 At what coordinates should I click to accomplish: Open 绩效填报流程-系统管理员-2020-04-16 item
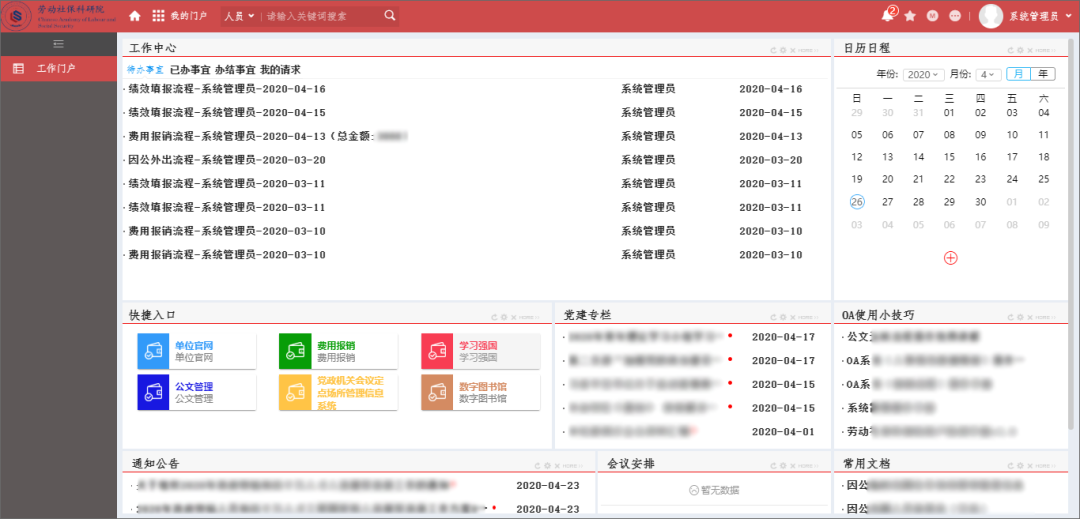tap(227, 89)
